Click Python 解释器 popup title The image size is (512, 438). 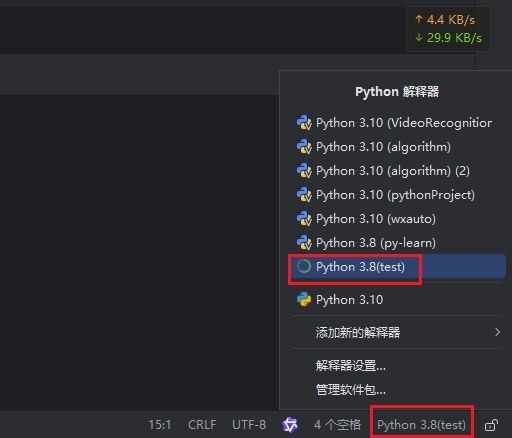[x=397, y=92]
